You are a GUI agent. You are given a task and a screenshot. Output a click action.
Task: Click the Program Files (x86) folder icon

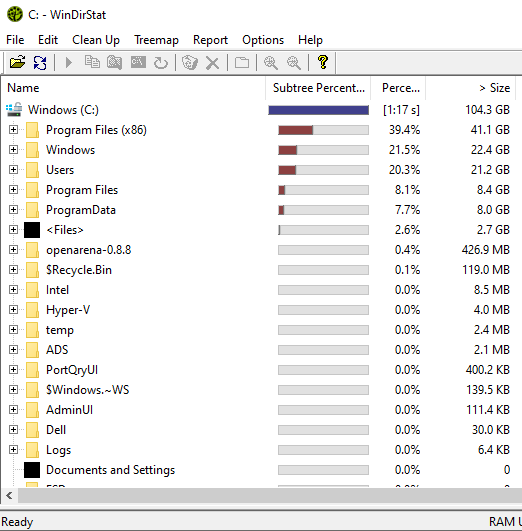(x=32, y=130)
